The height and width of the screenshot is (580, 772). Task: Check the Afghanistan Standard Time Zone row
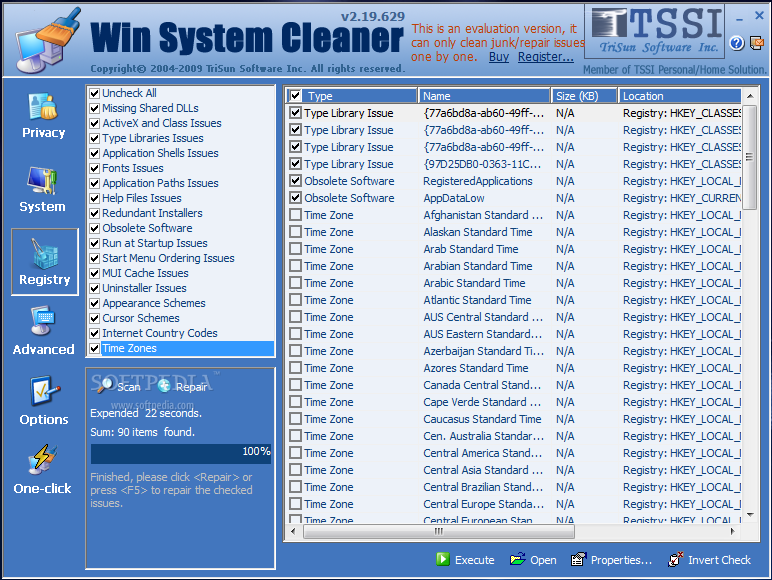[295, 215]
